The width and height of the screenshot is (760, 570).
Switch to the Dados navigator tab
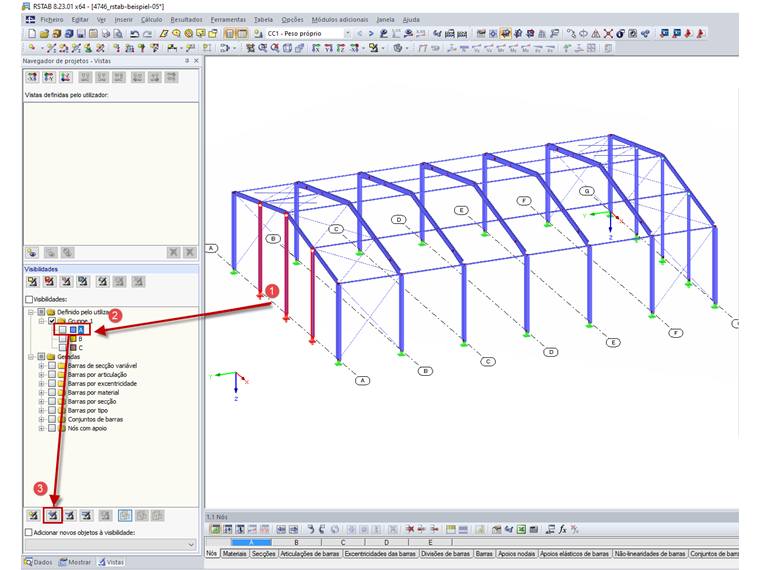click(38, 562)
